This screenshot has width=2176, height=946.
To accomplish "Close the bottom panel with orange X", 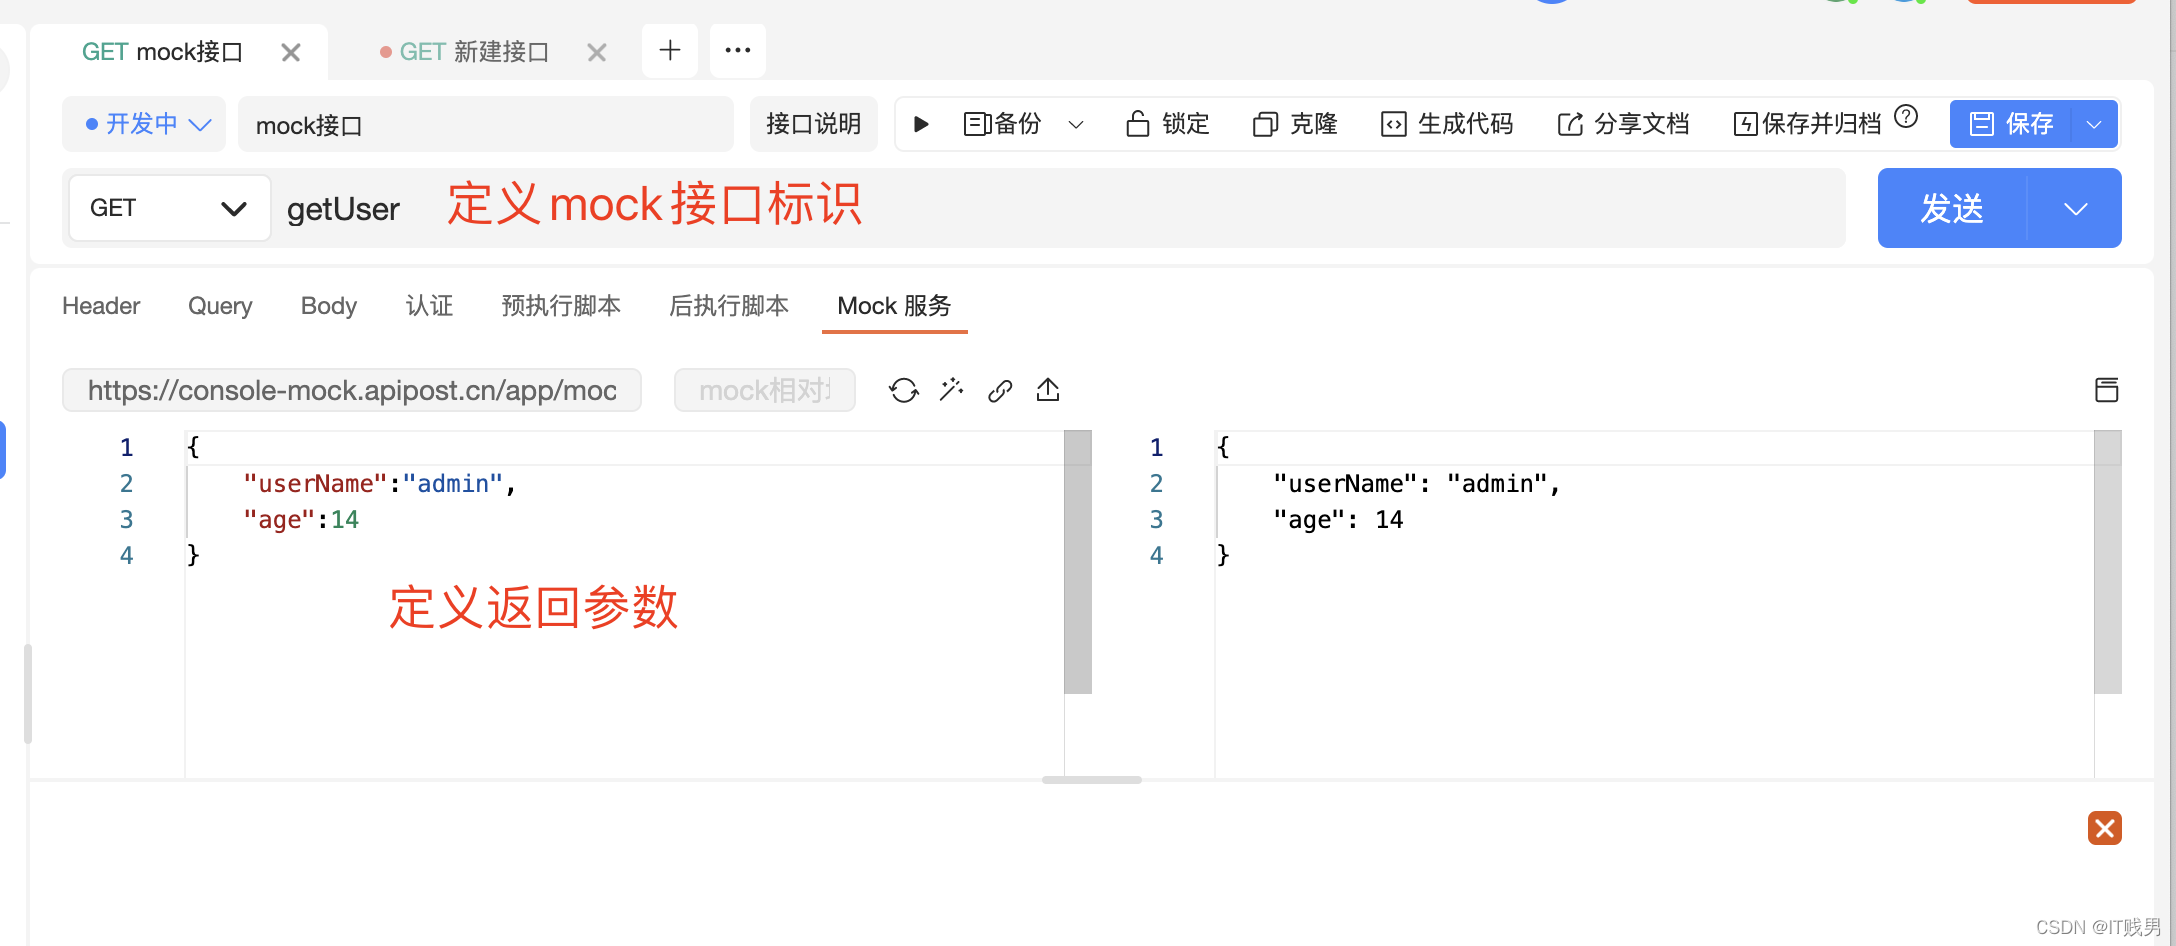I will tap(2105, 828).
